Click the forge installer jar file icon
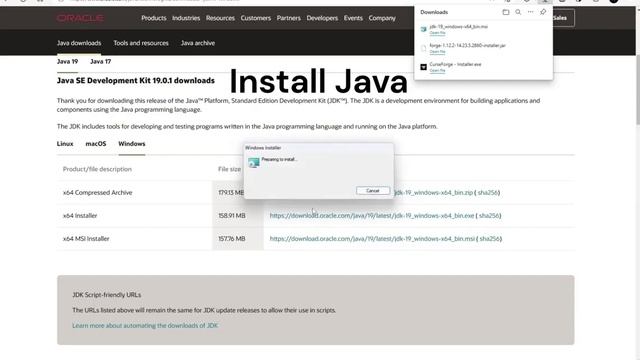The height and width of the screenshot is (360, 640). point(423,48)
